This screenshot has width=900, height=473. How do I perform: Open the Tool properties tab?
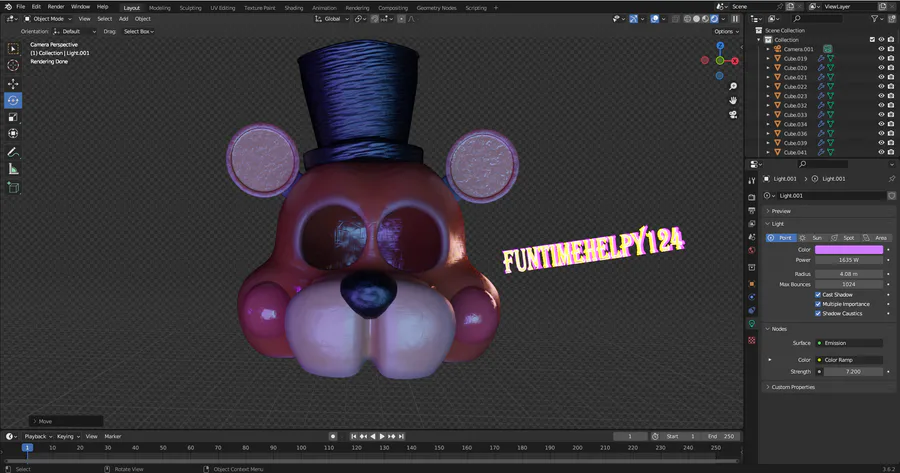(752, 181)
